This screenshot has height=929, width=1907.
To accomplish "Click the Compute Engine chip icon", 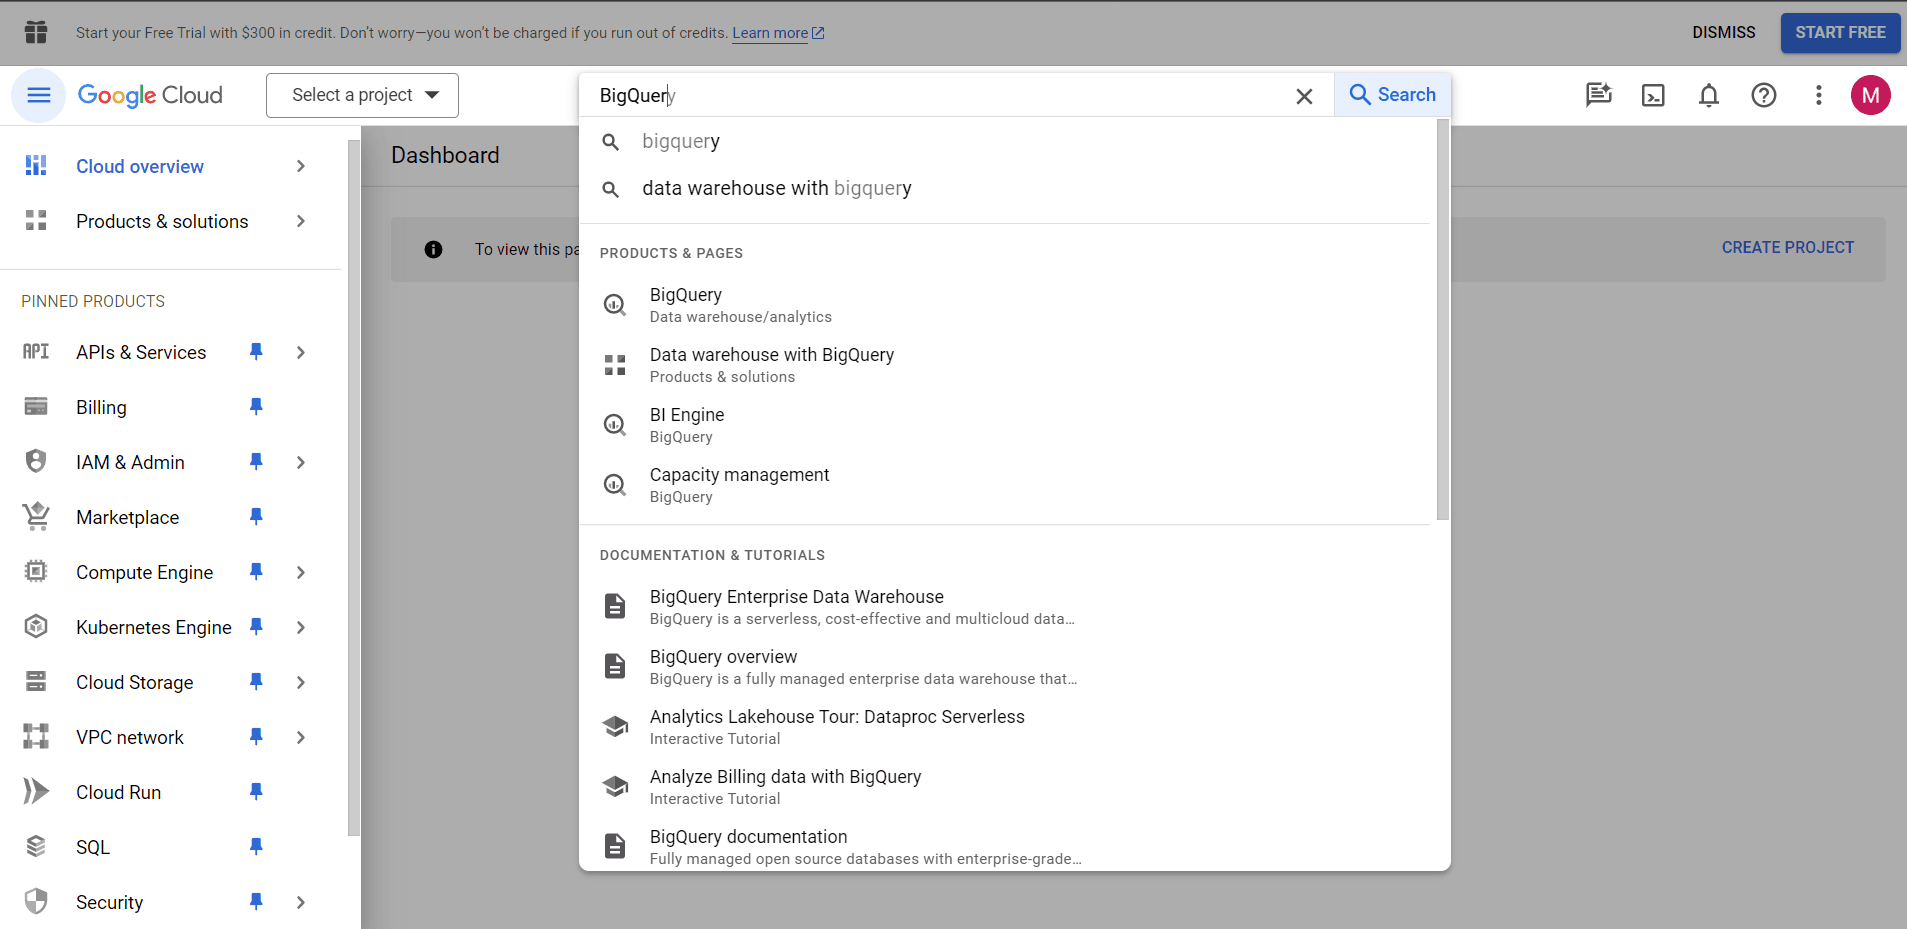I will pyautogui.click(x=36, y=572).
